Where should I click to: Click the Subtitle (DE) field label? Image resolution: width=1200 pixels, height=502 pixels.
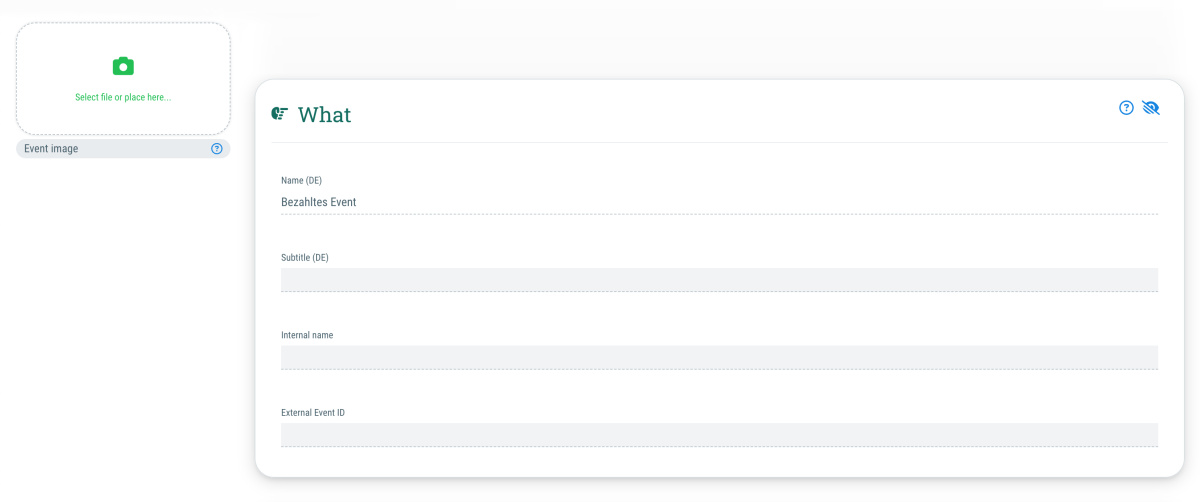coord(305,257)
